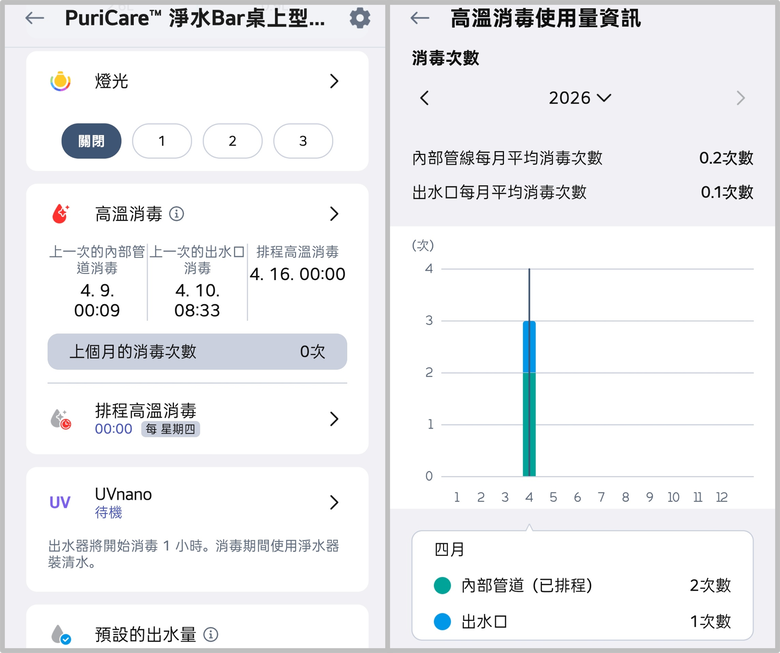This screenshot has height=653, width=780.
Task: Open the 2026 year dropdown
Action: point(580,98)
